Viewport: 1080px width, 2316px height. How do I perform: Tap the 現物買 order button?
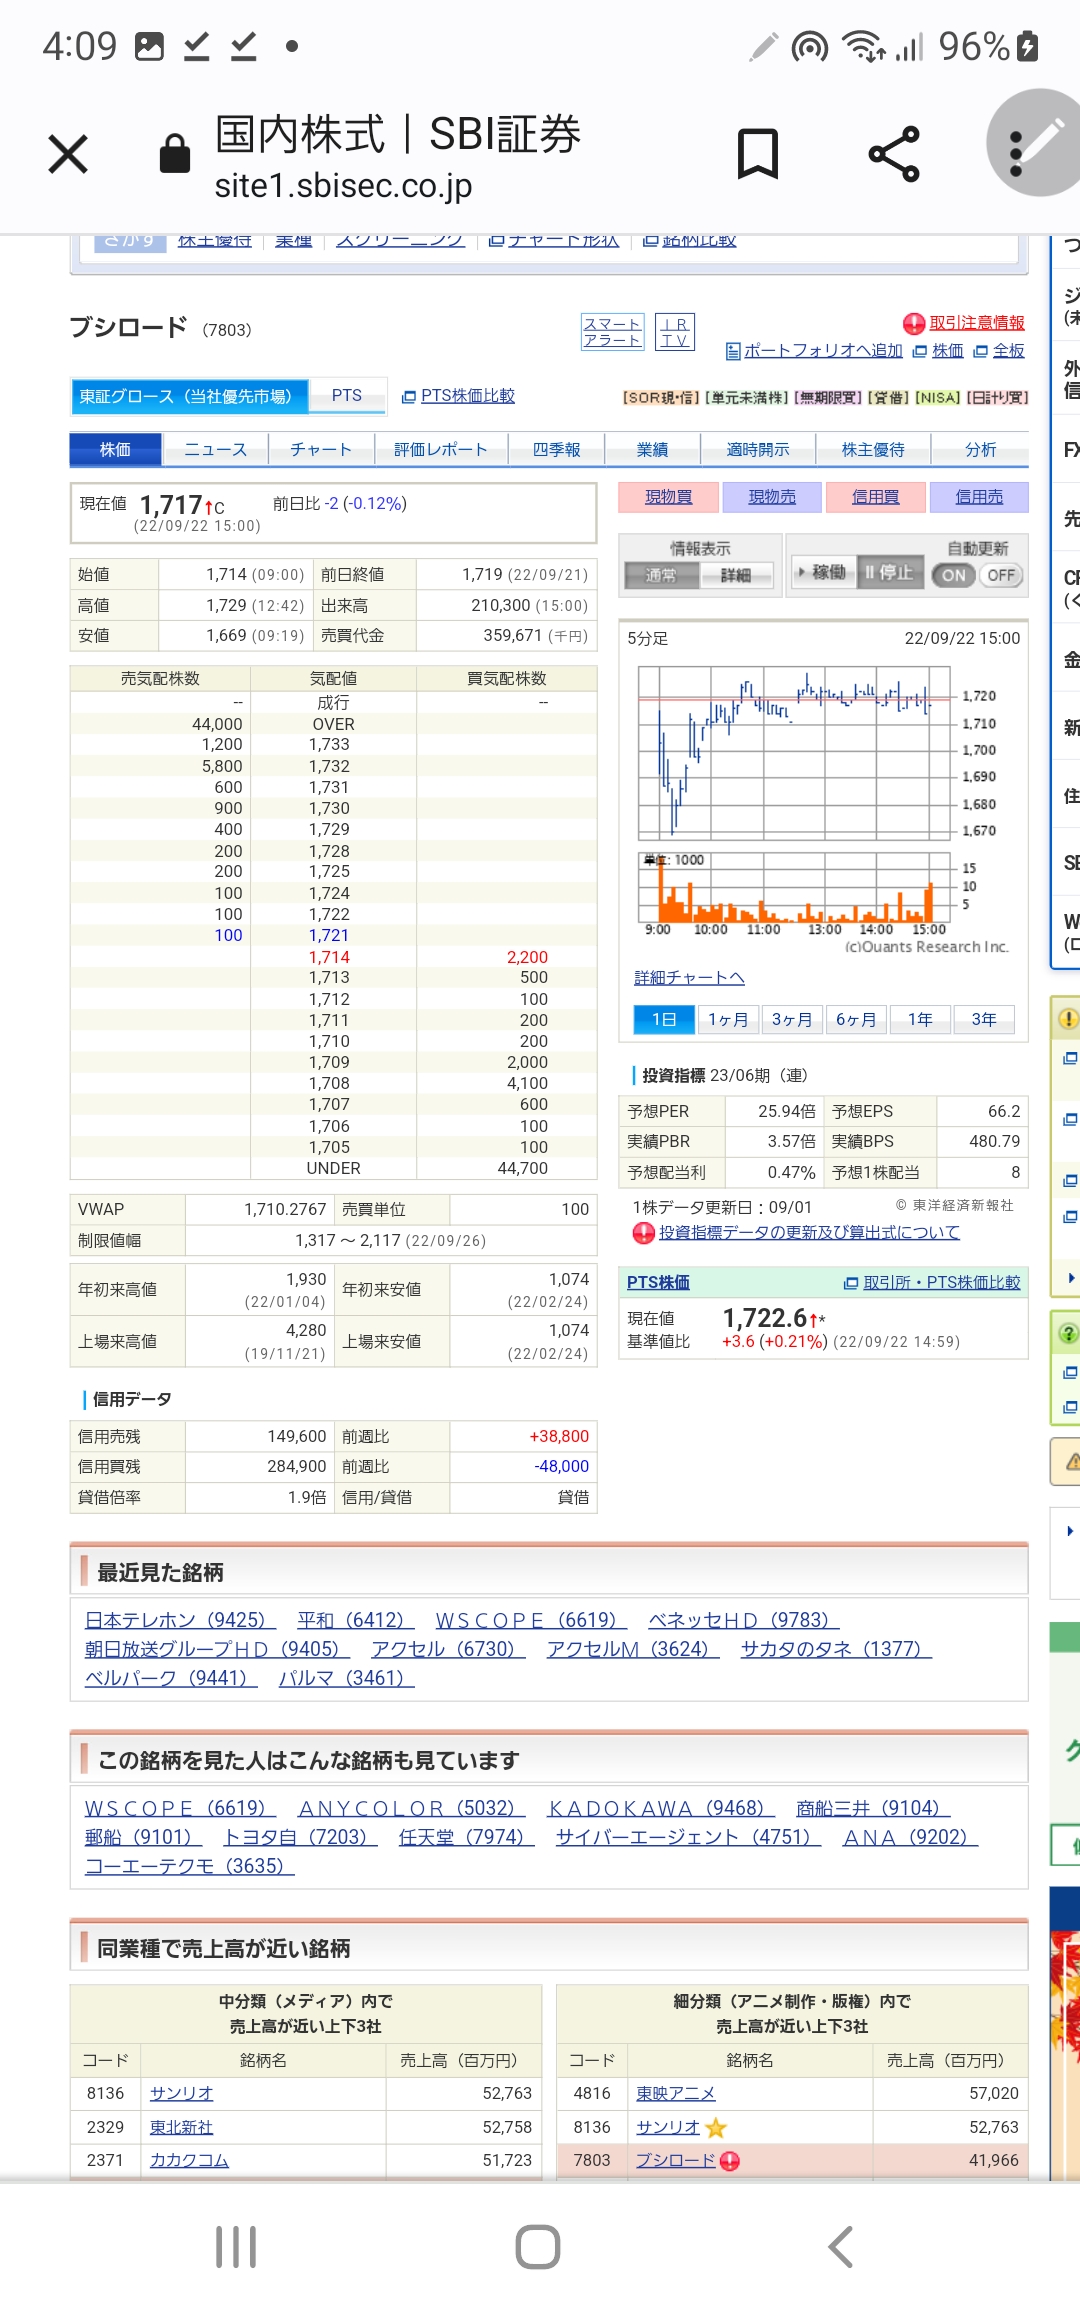coord(669,497)
